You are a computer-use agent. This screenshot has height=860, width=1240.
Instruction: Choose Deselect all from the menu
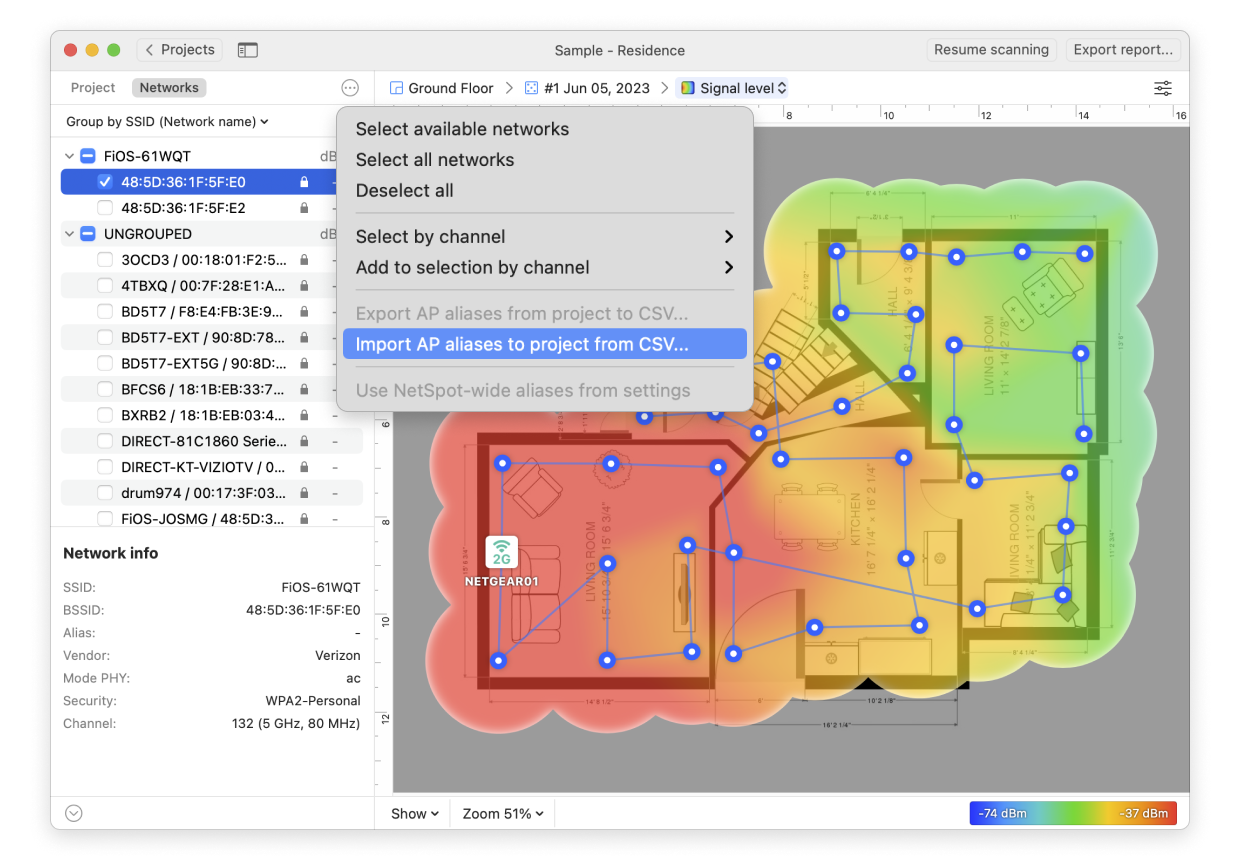[x=545, y=191]
